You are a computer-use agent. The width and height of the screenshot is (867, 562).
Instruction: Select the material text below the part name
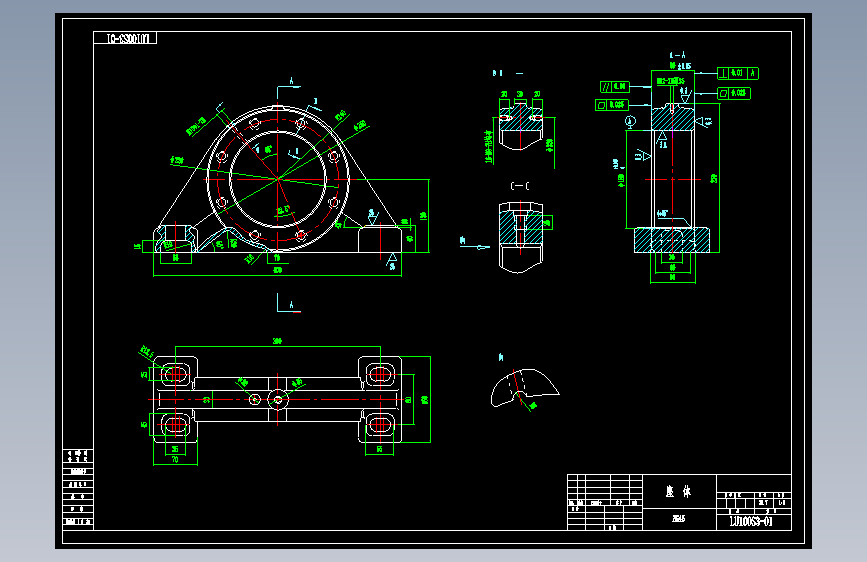(x=678, y=519)
